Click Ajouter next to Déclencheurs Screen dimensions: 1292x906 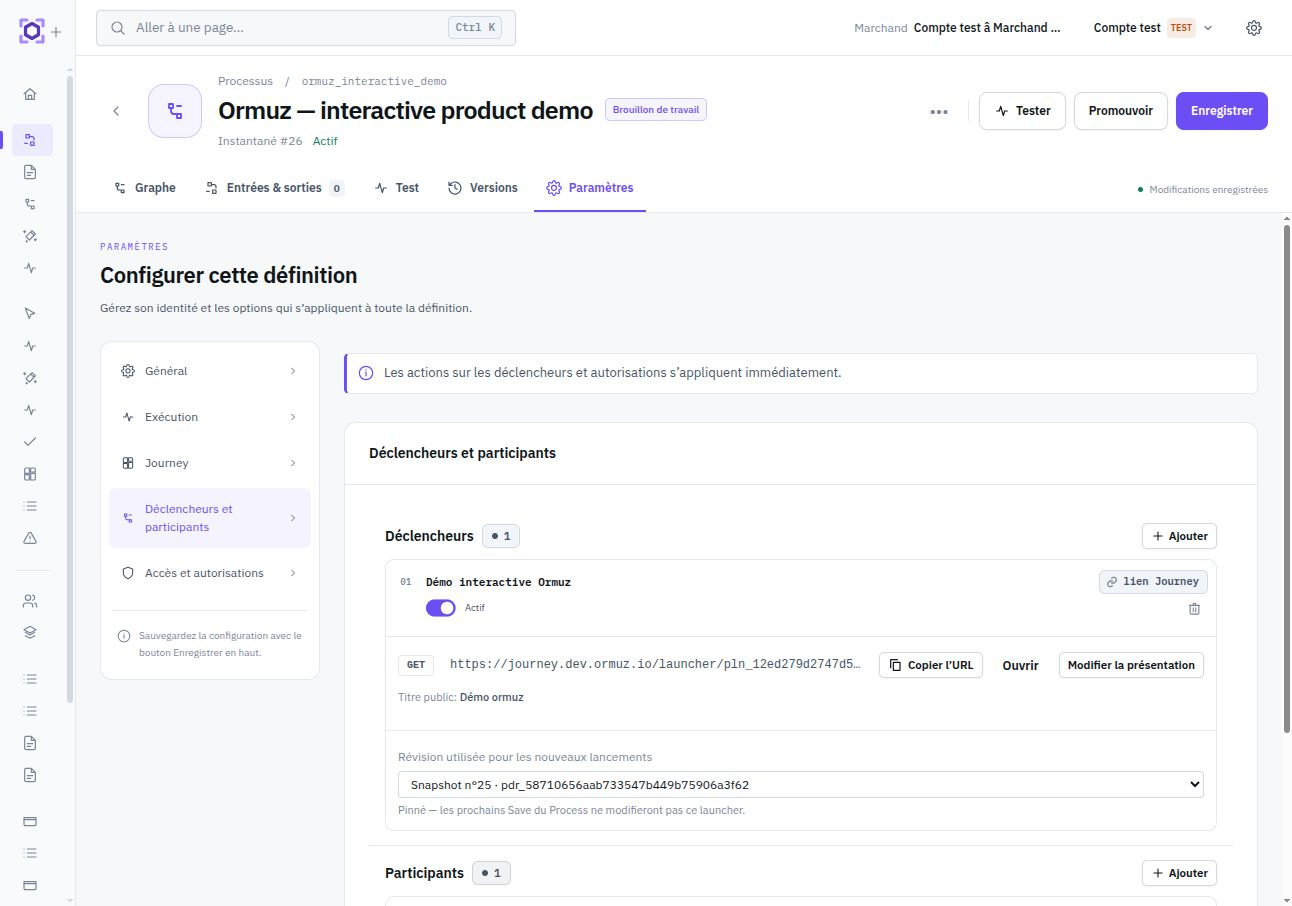pos(1179,536)
